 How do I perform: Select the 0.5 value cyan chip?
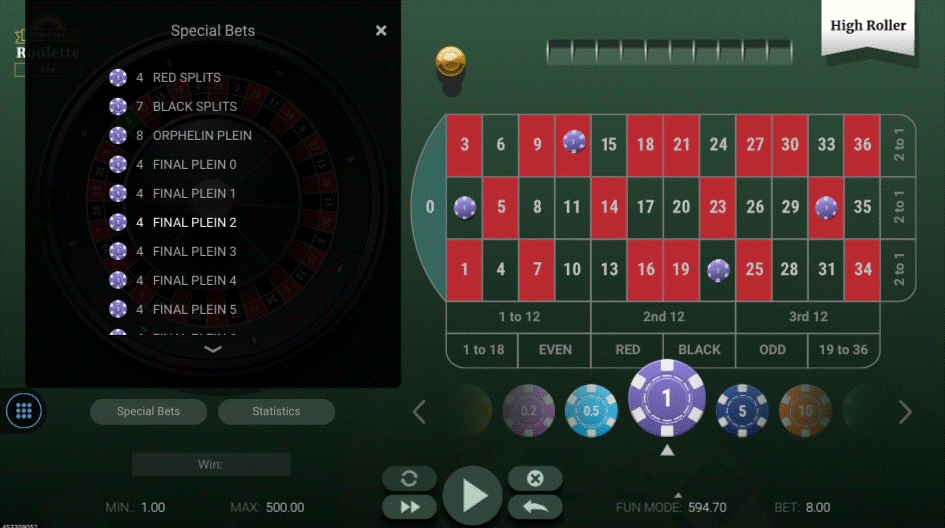(x=591, y=410)
